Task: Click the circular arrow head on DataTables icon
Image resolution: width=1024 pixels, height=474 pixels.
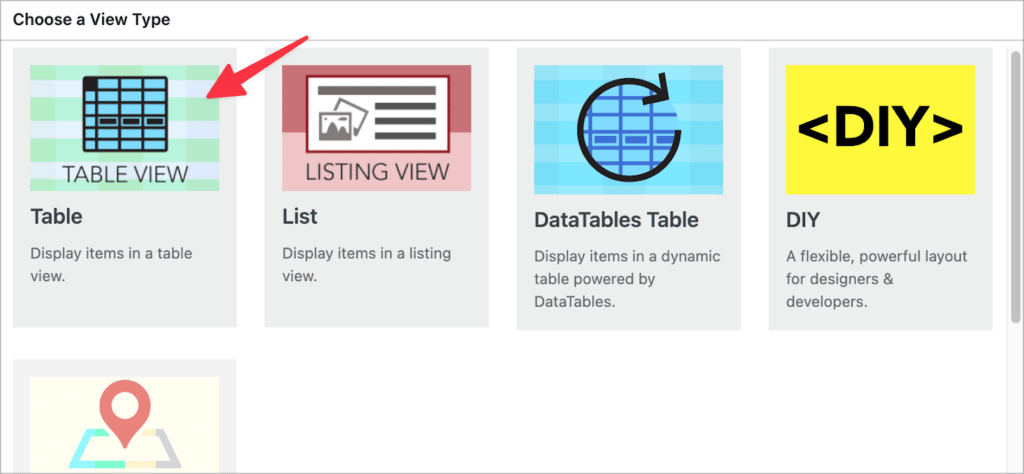Action: [x=658, y=90]
